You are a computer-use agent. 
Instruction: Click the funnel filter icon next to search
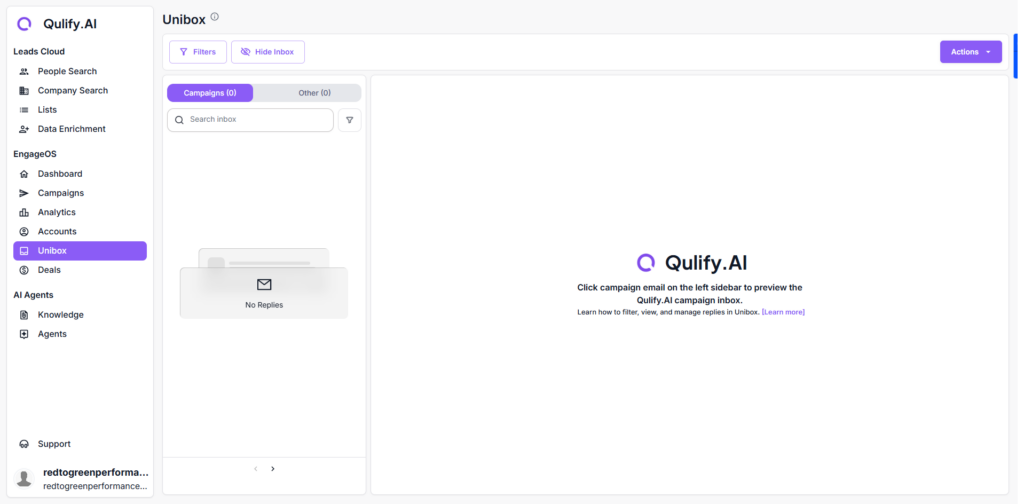click(x=349, y=120)
